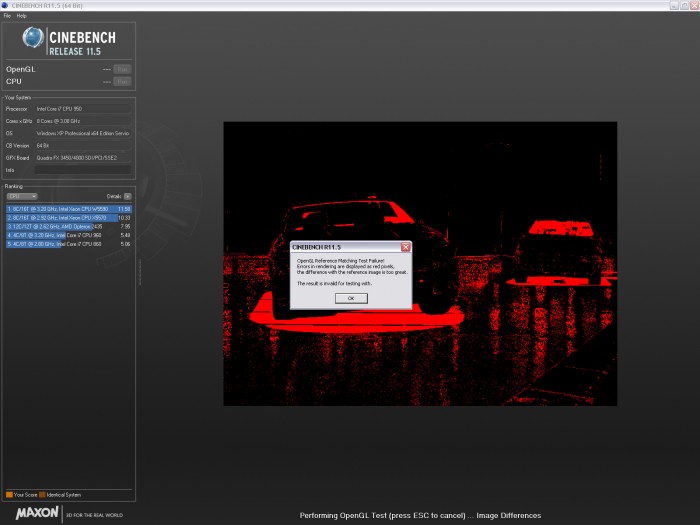The width and height of the screenshot is (700, 525).
Task: Select the Xeon CPU X5570 ranking row
Action: tap(69, 218)
